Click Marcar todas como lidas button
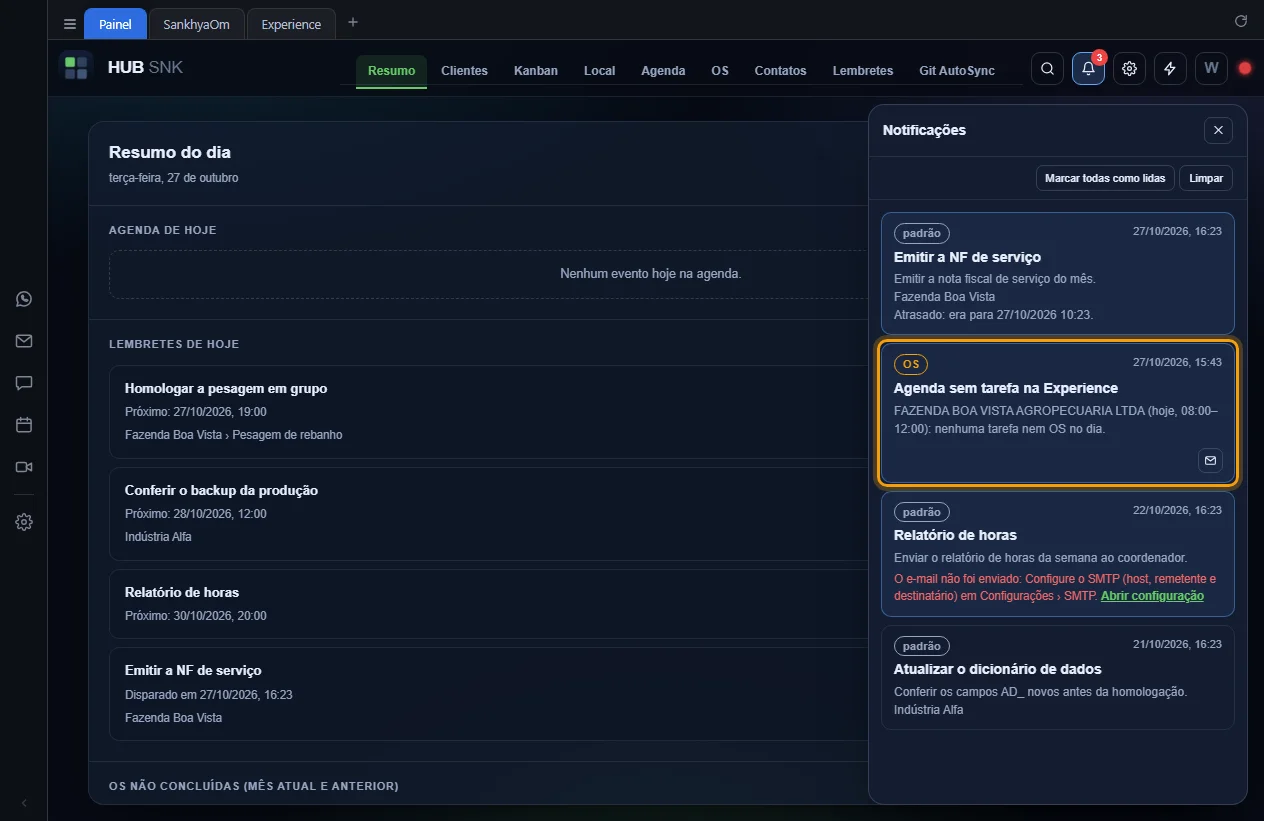The height and width of the screenshot is (821, 1264). [1105, 178]
